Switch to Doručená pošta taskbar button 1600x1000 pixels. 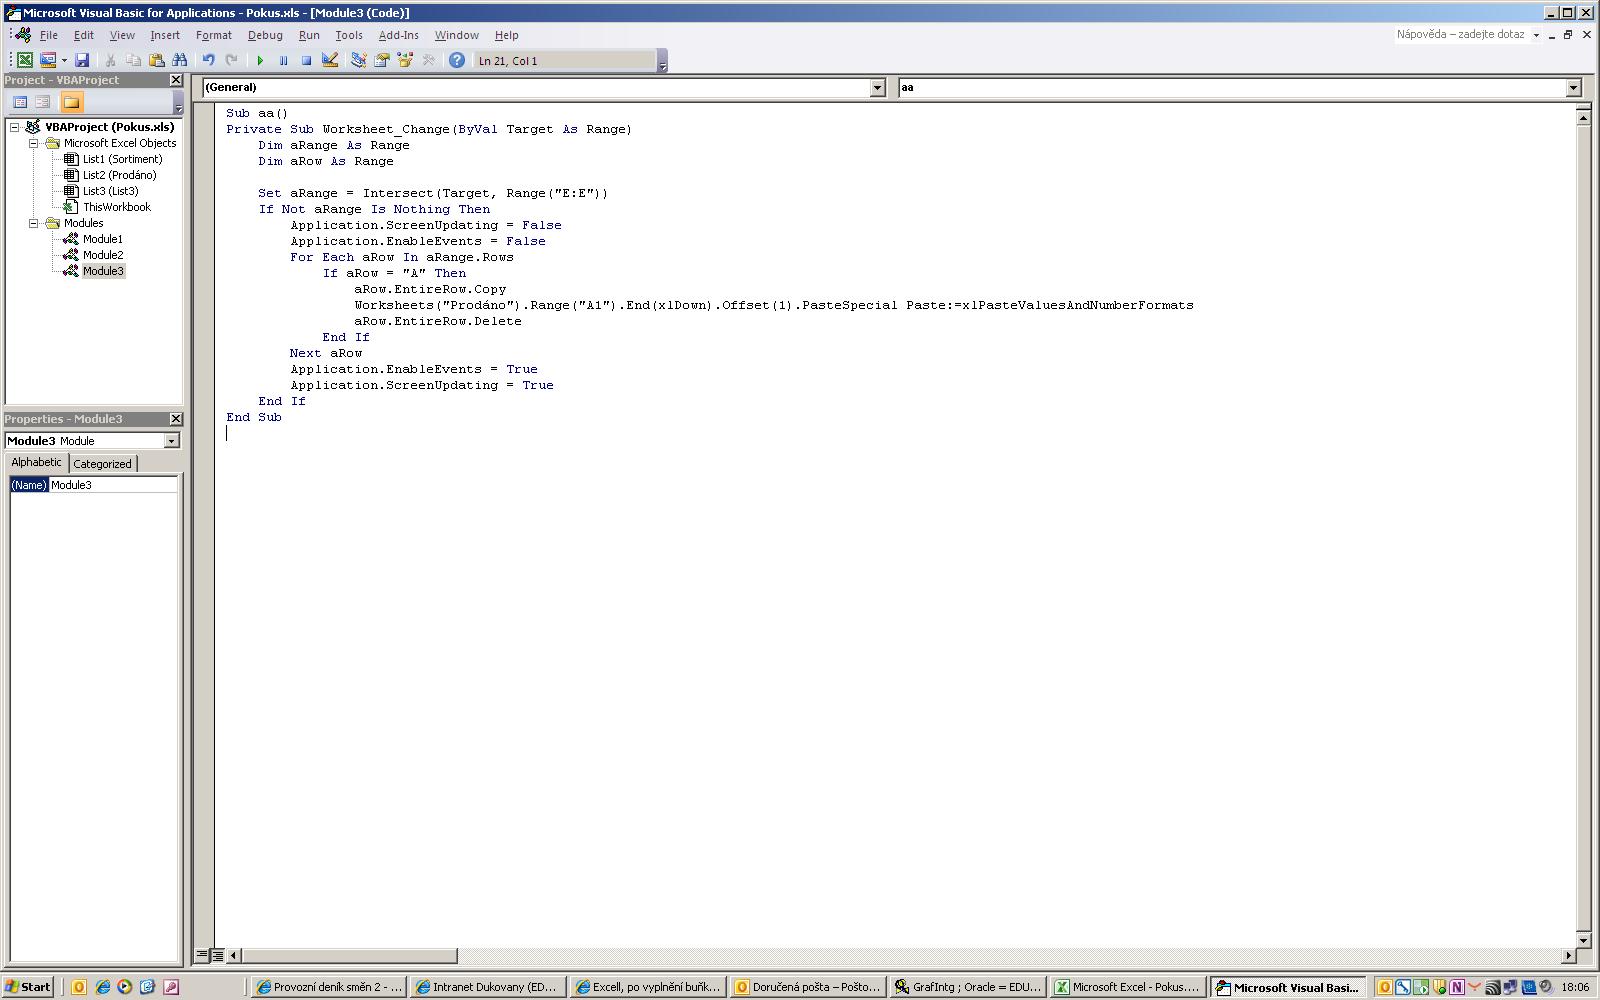pyautogui.click(x=808, y=987)
